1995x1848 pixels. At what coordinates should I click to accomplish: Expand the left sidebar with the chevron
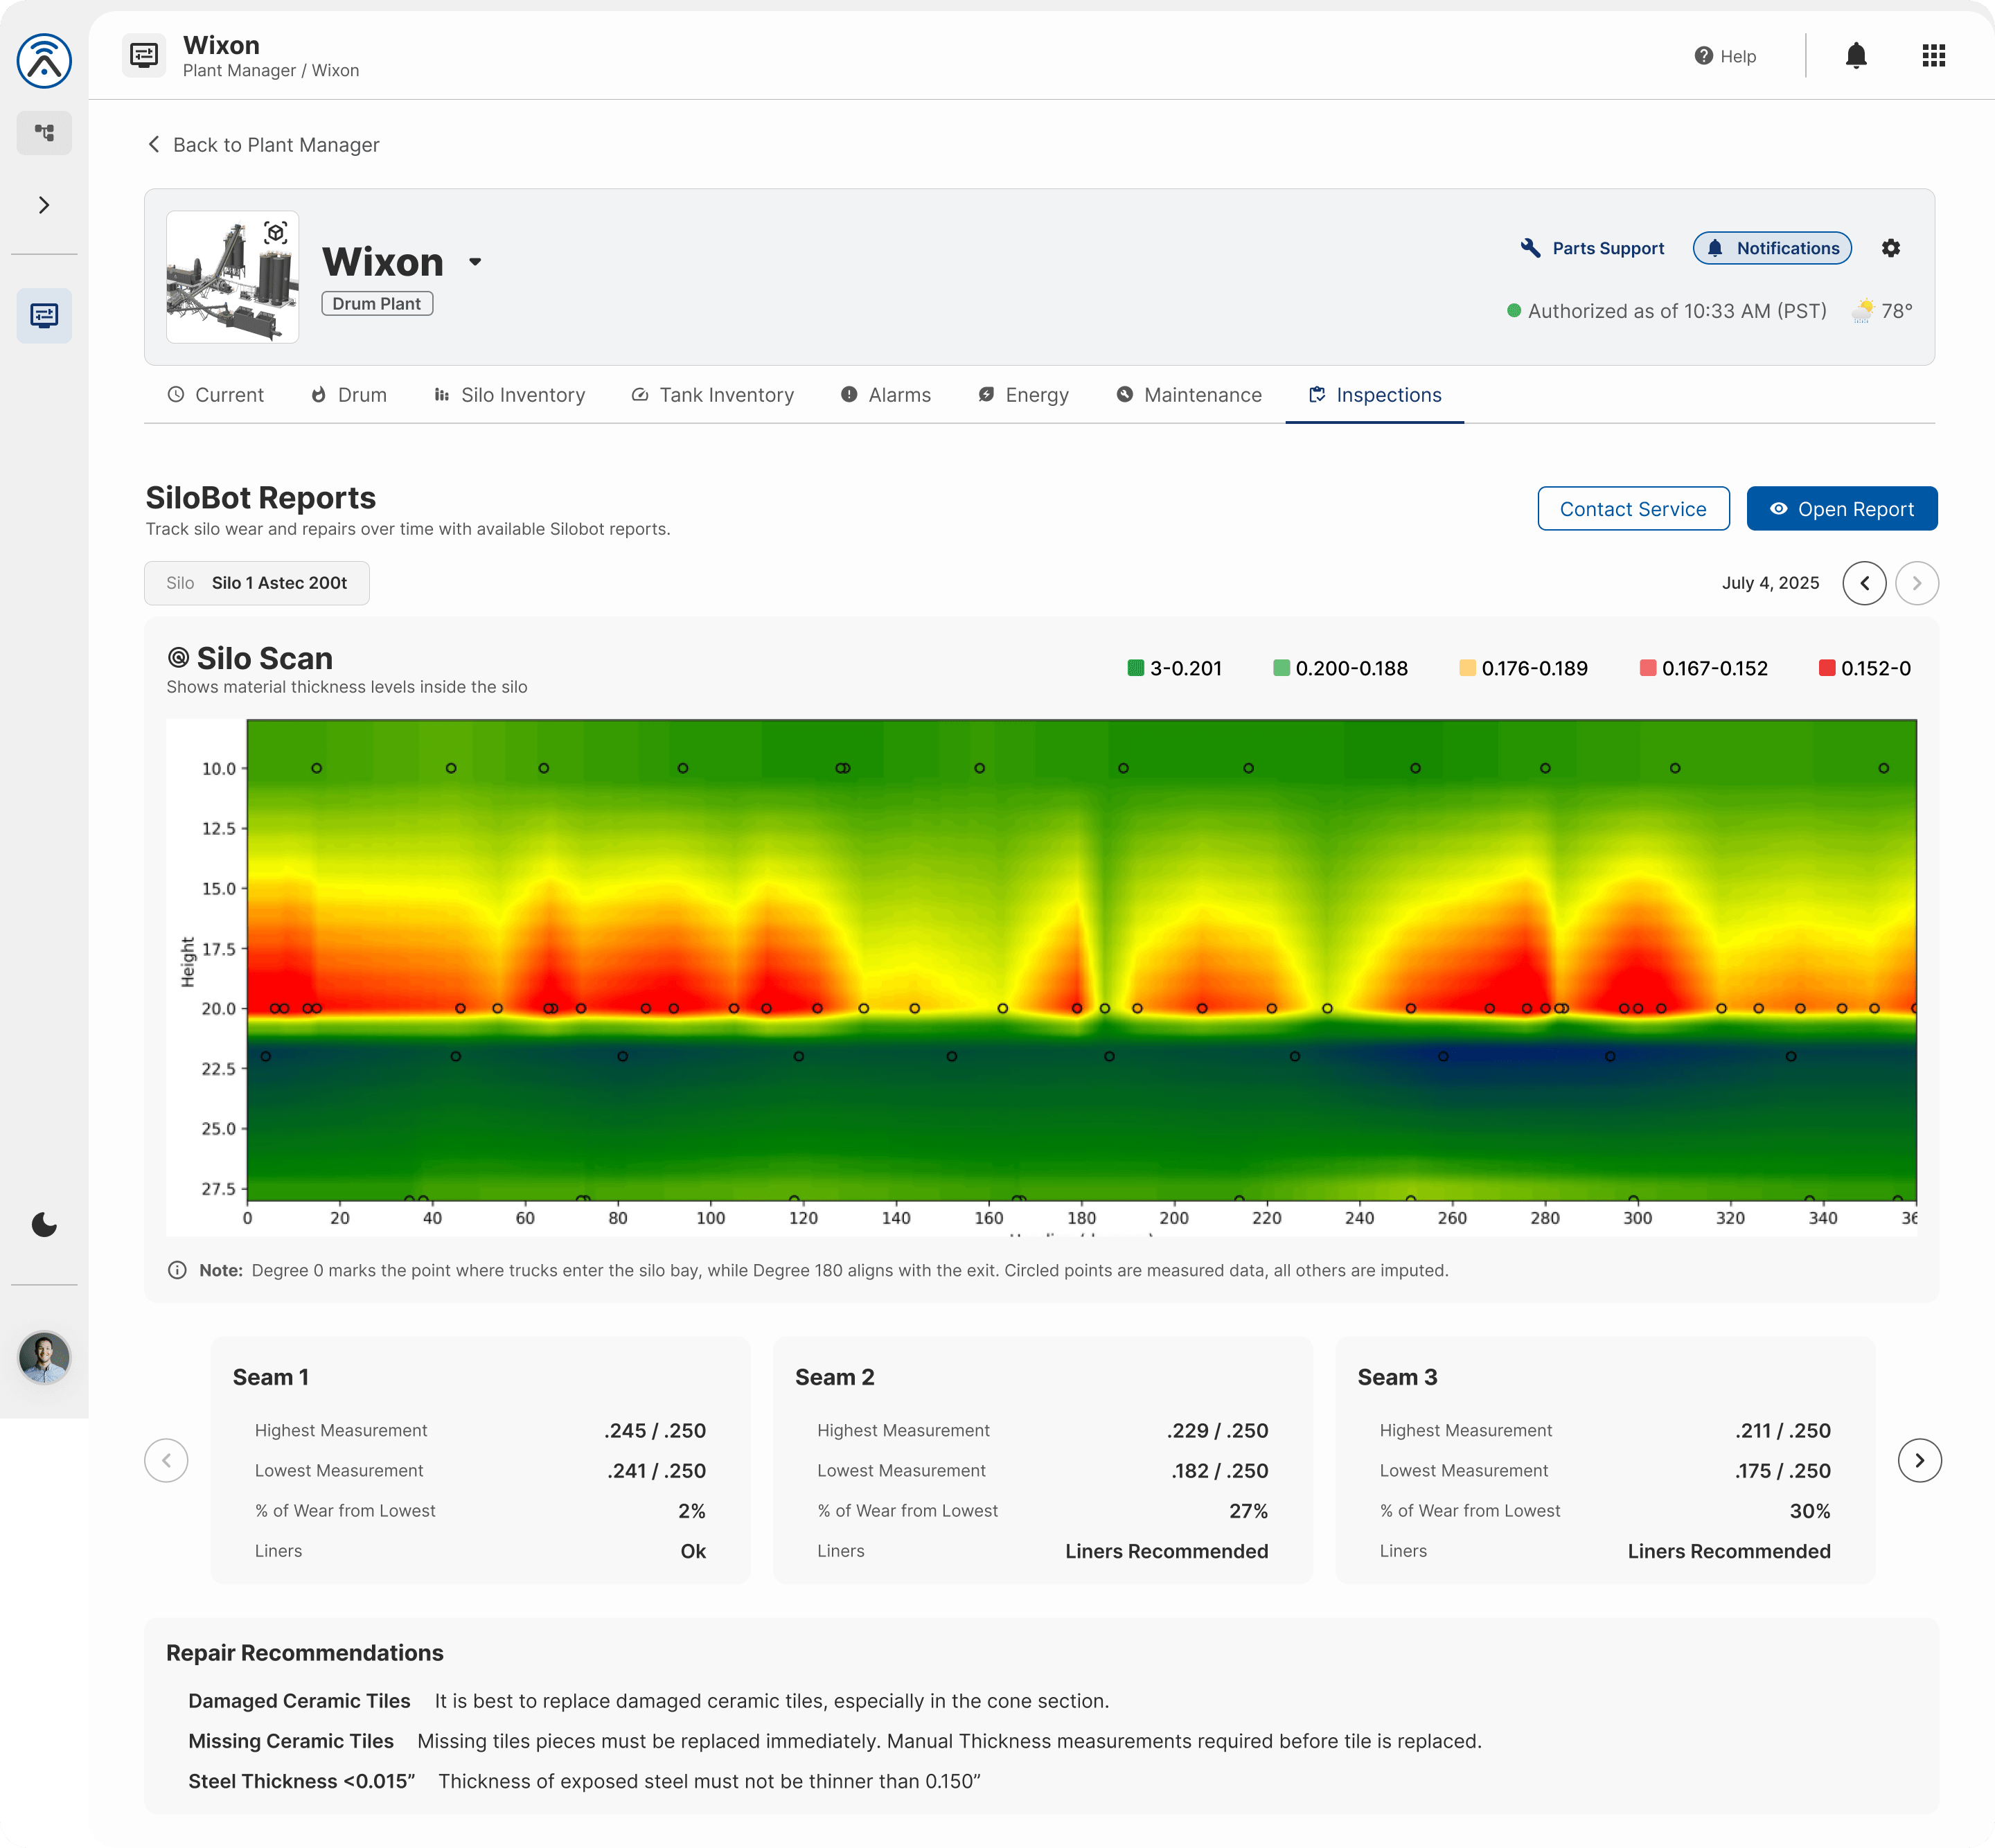[44, 205]
